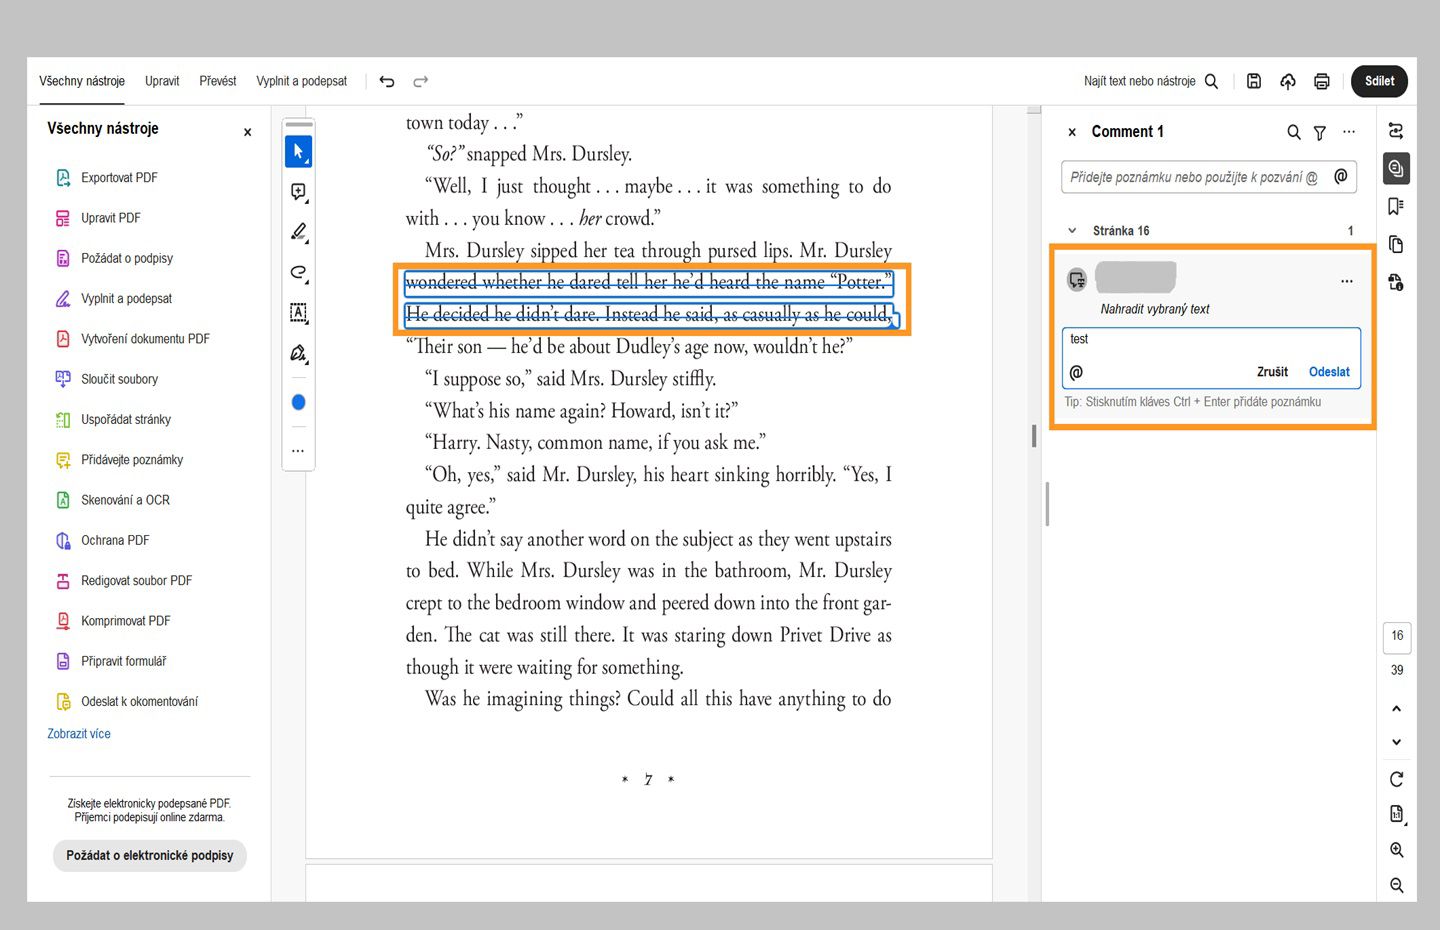
Task: Select the highlighter pen tool
Action: tap(298, 232)
